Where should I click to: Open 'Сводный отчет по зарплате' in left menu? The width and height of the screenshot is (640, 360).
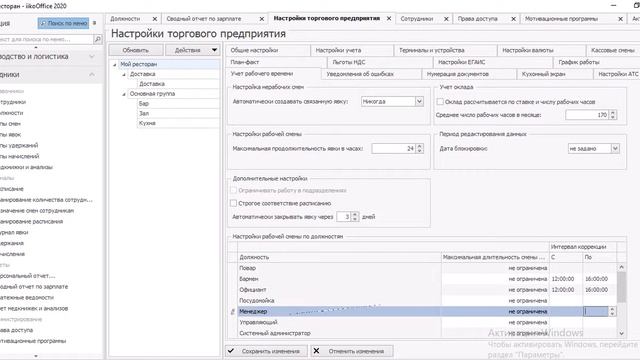tap(35, 287)
